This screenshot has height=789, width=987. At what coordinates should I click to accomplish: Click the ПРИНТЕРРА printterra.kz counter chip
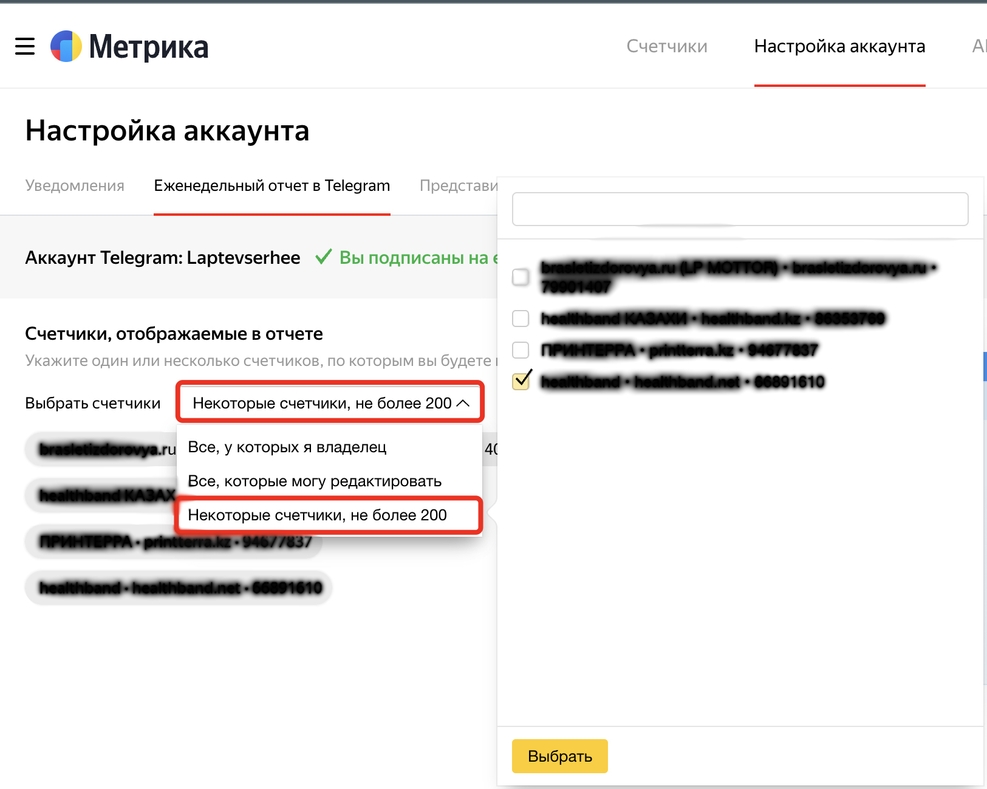click(x=174, y=542)
